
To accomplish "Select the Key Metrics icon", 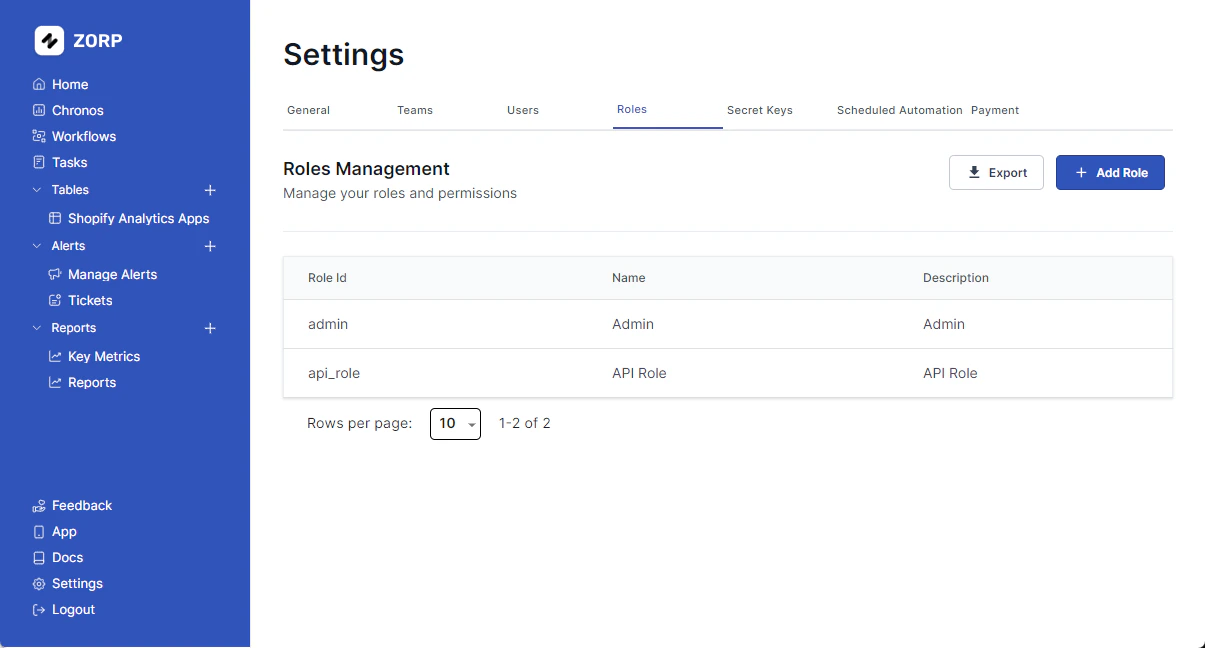I will (57, 356).
